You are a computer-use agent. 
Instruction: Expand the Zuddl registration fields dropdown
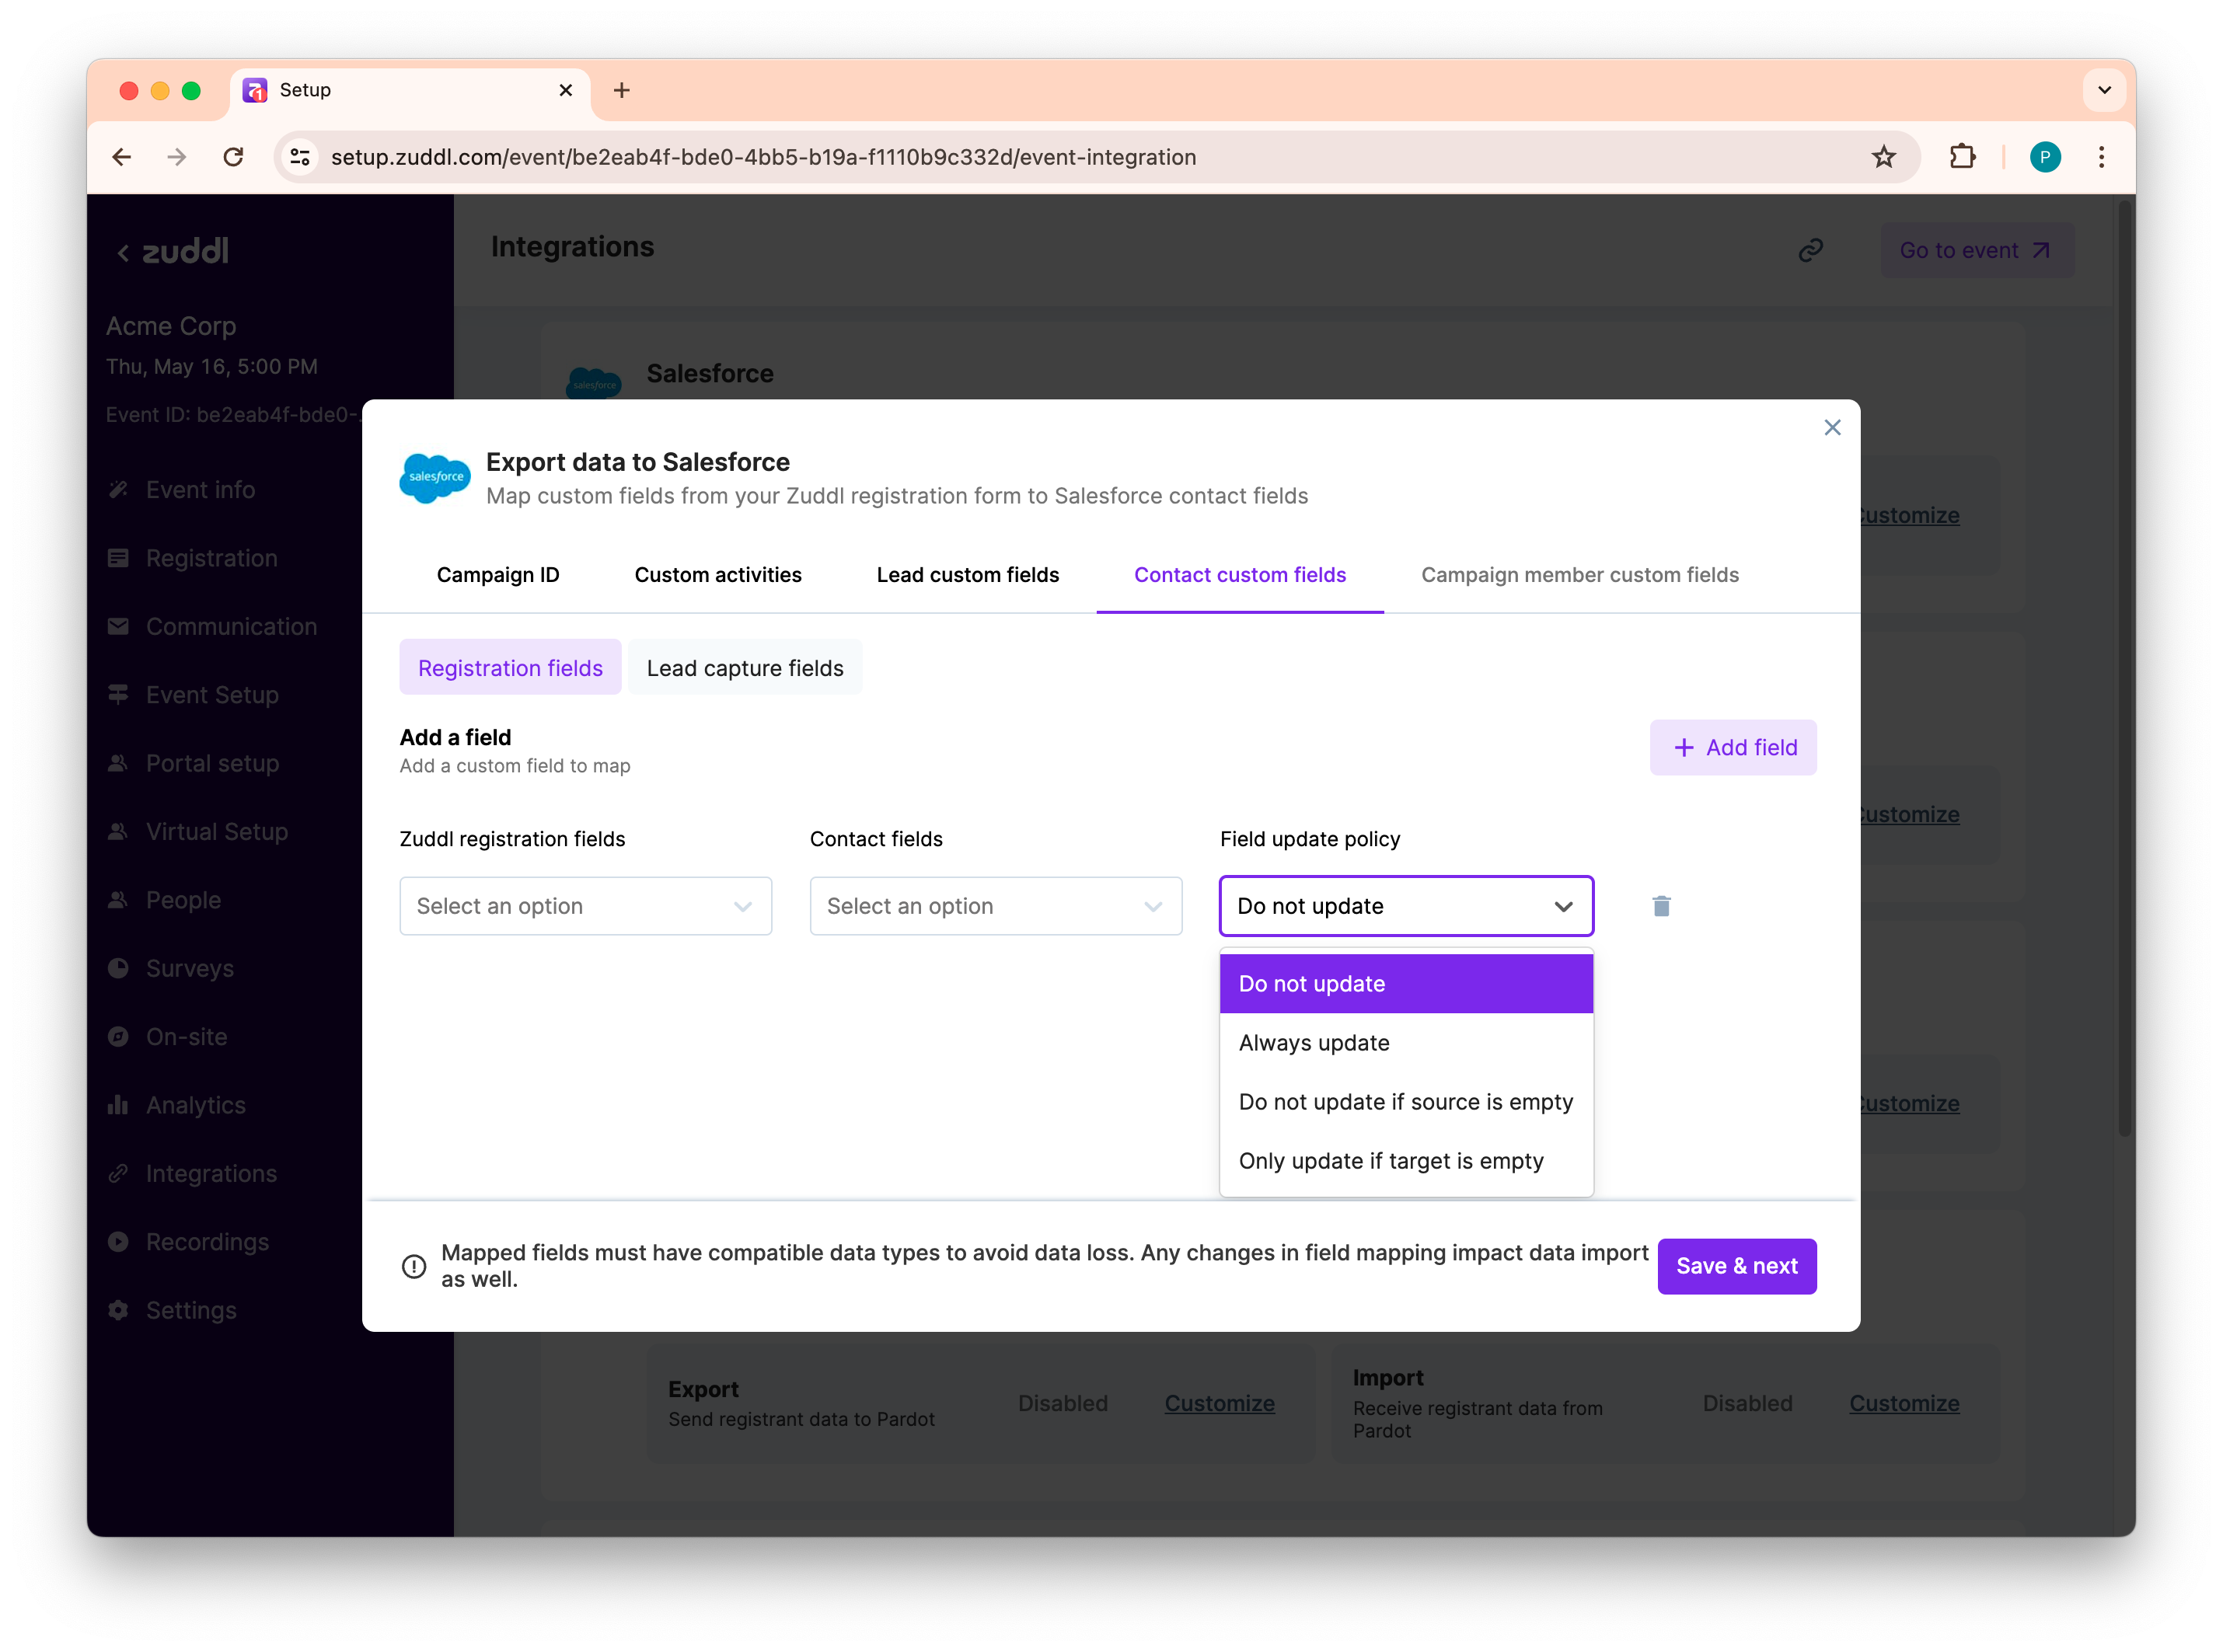tap(585, 906)
